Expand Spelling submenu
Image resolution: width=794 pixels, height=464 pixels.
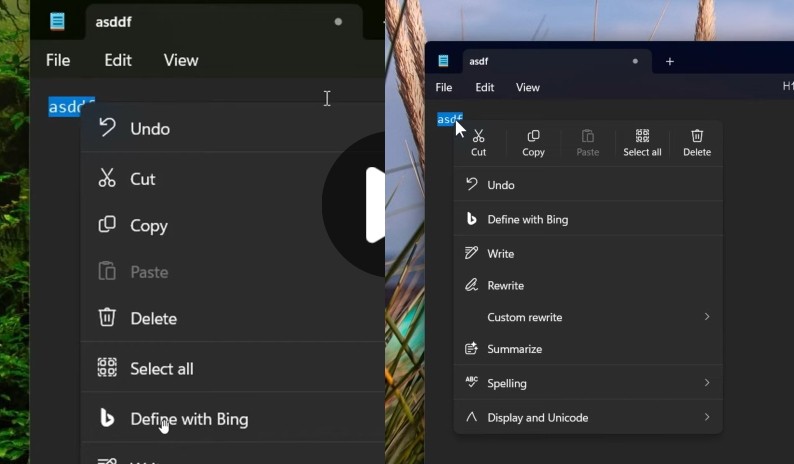[x=588, y=383]
